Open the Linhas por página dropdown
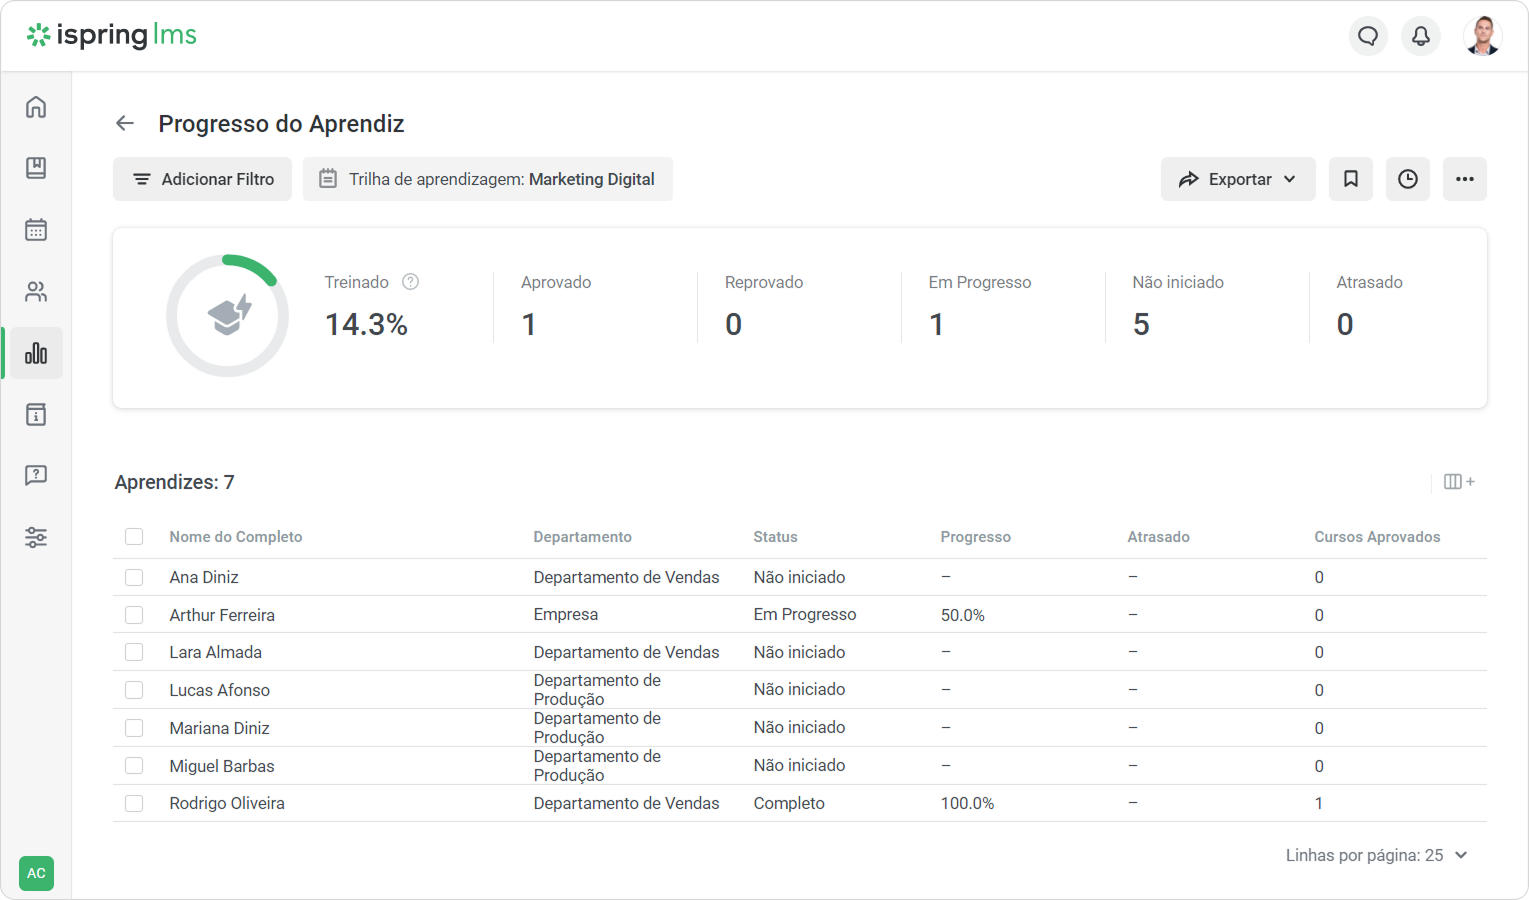 [x=1376, y=855]
